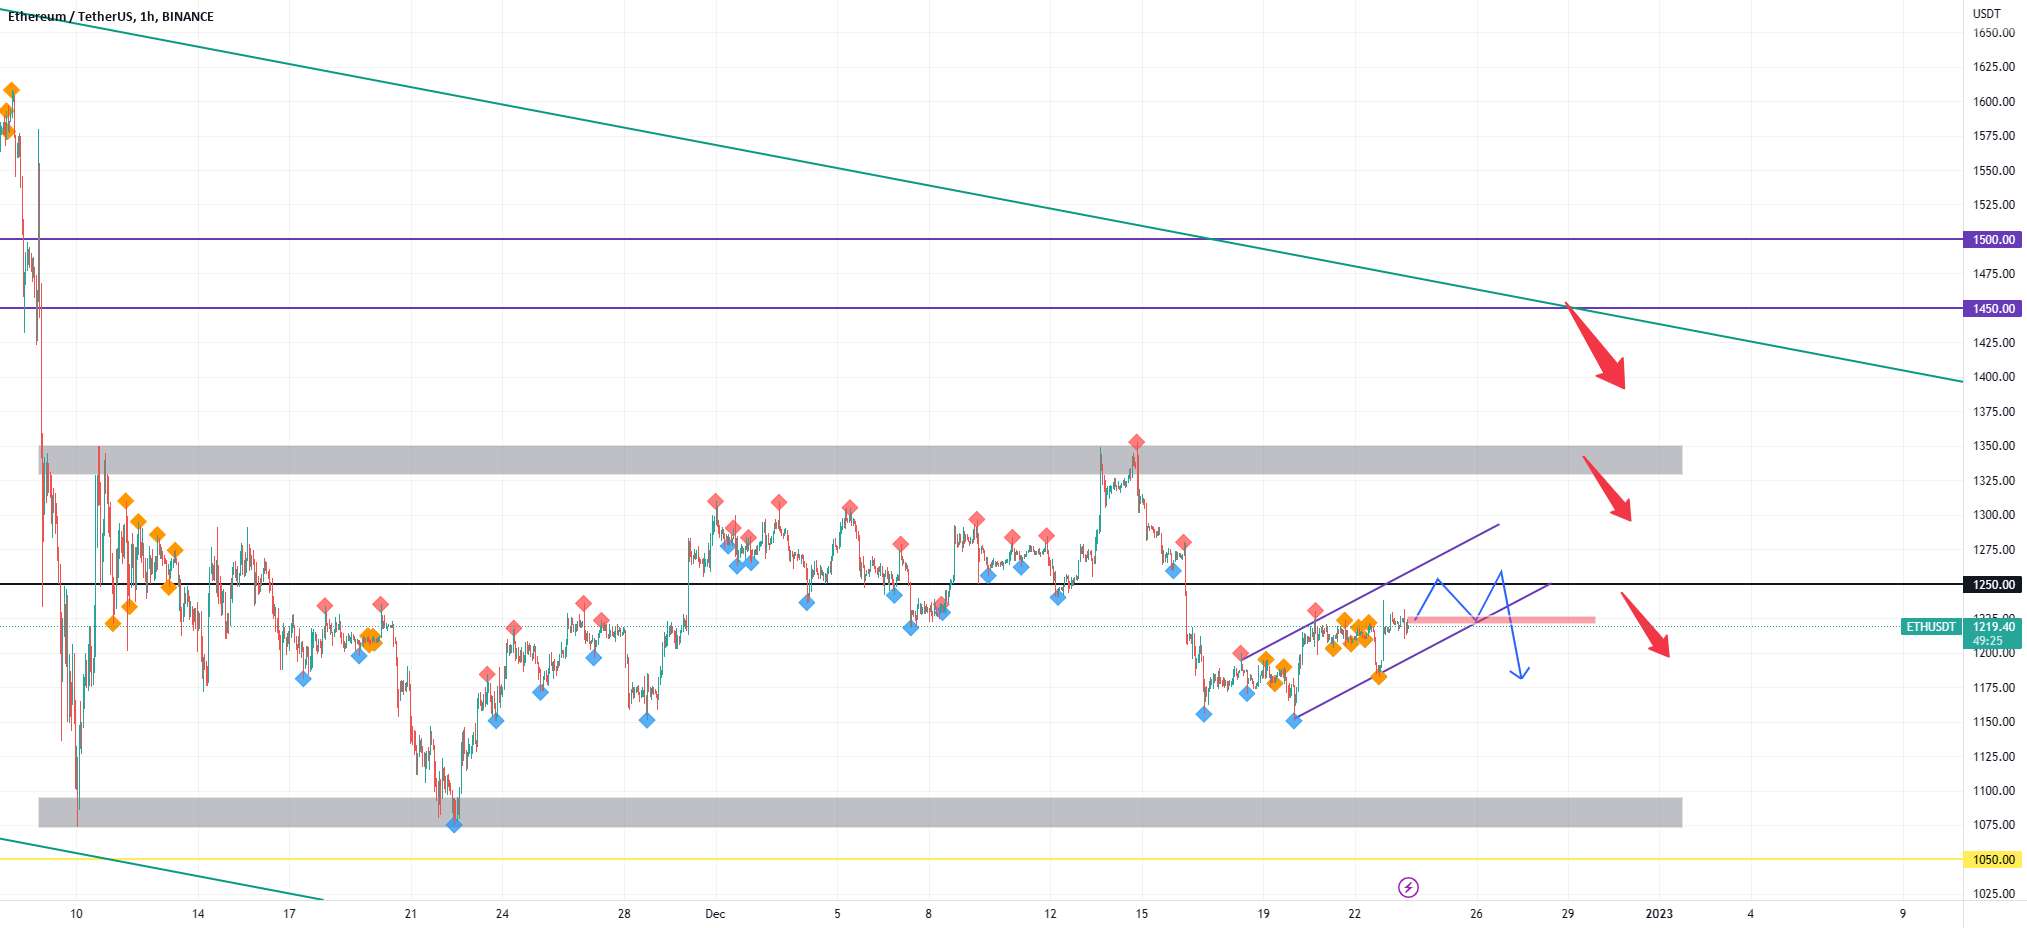Click the USDT currency label

coord(1987,14)
